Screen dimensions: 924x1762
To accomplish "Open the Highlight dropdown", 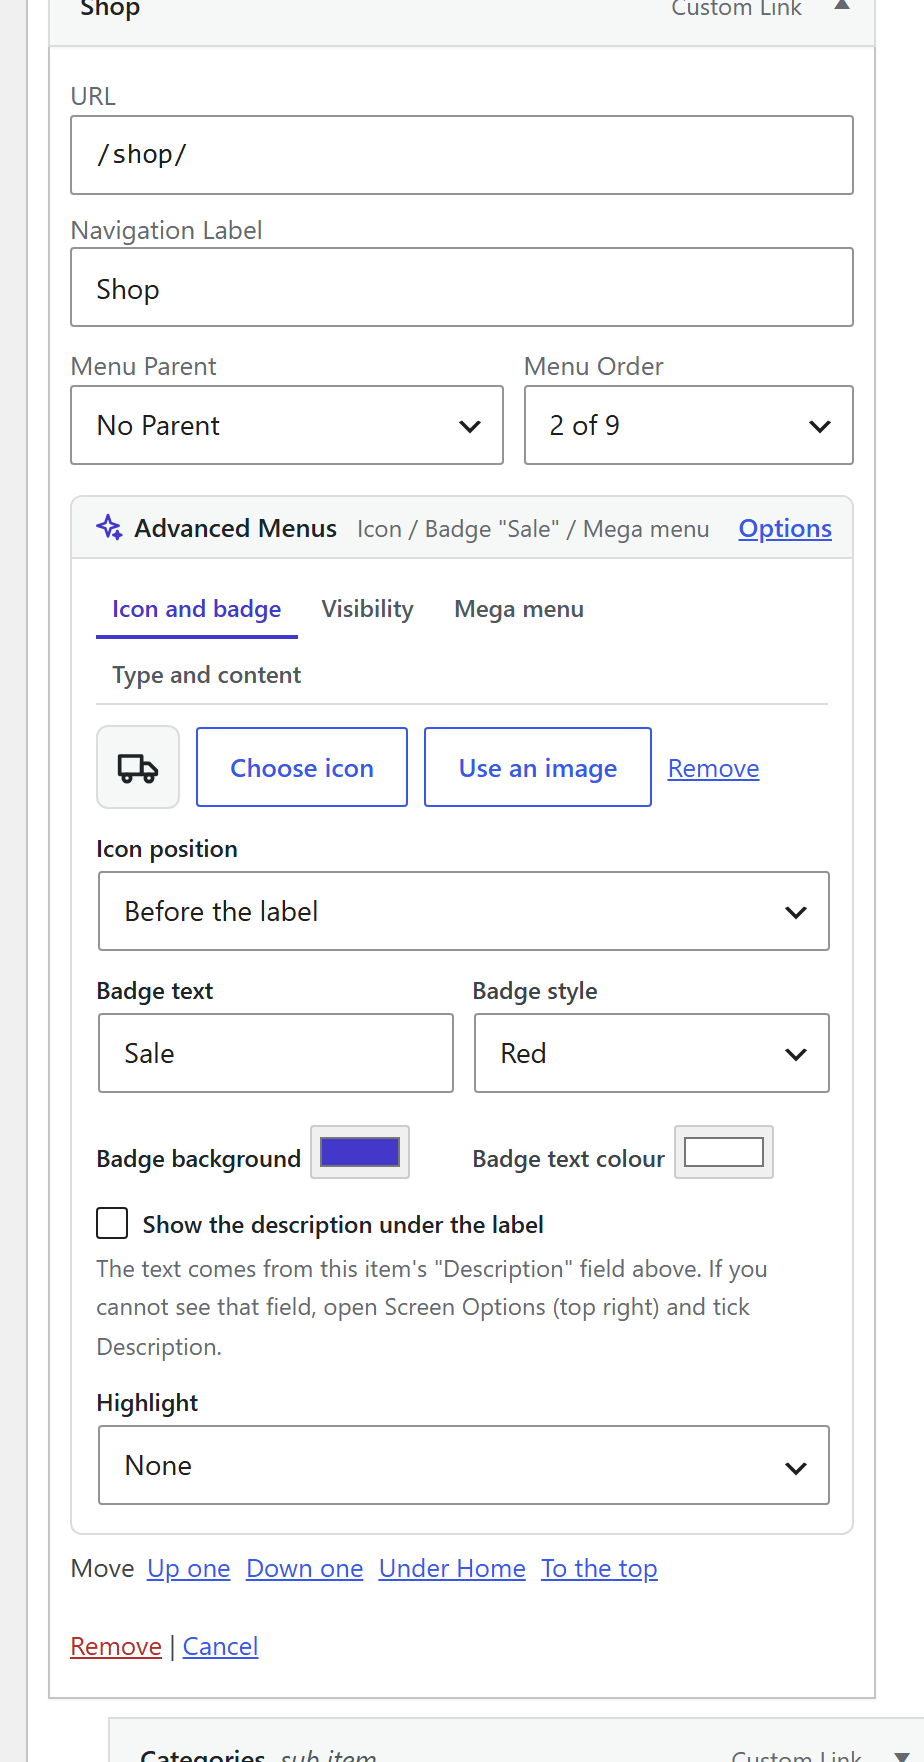I will [x=464, y=1465].
